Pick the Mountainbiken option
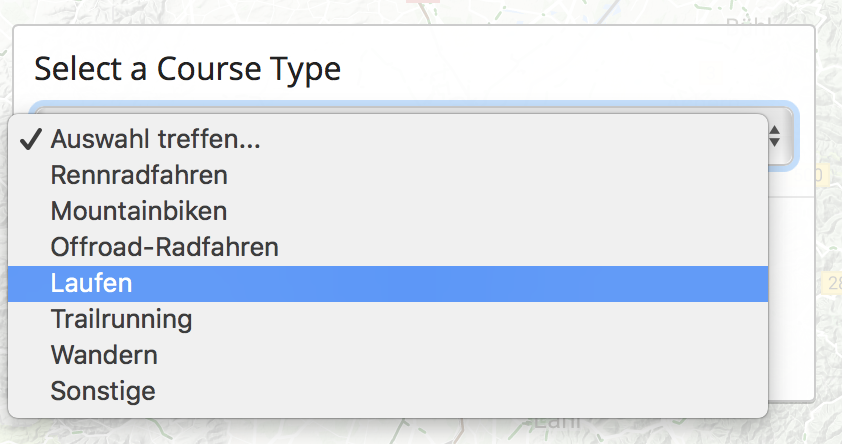Image resolution: width=842 pixels, height=444 pixels. [139, 211]
